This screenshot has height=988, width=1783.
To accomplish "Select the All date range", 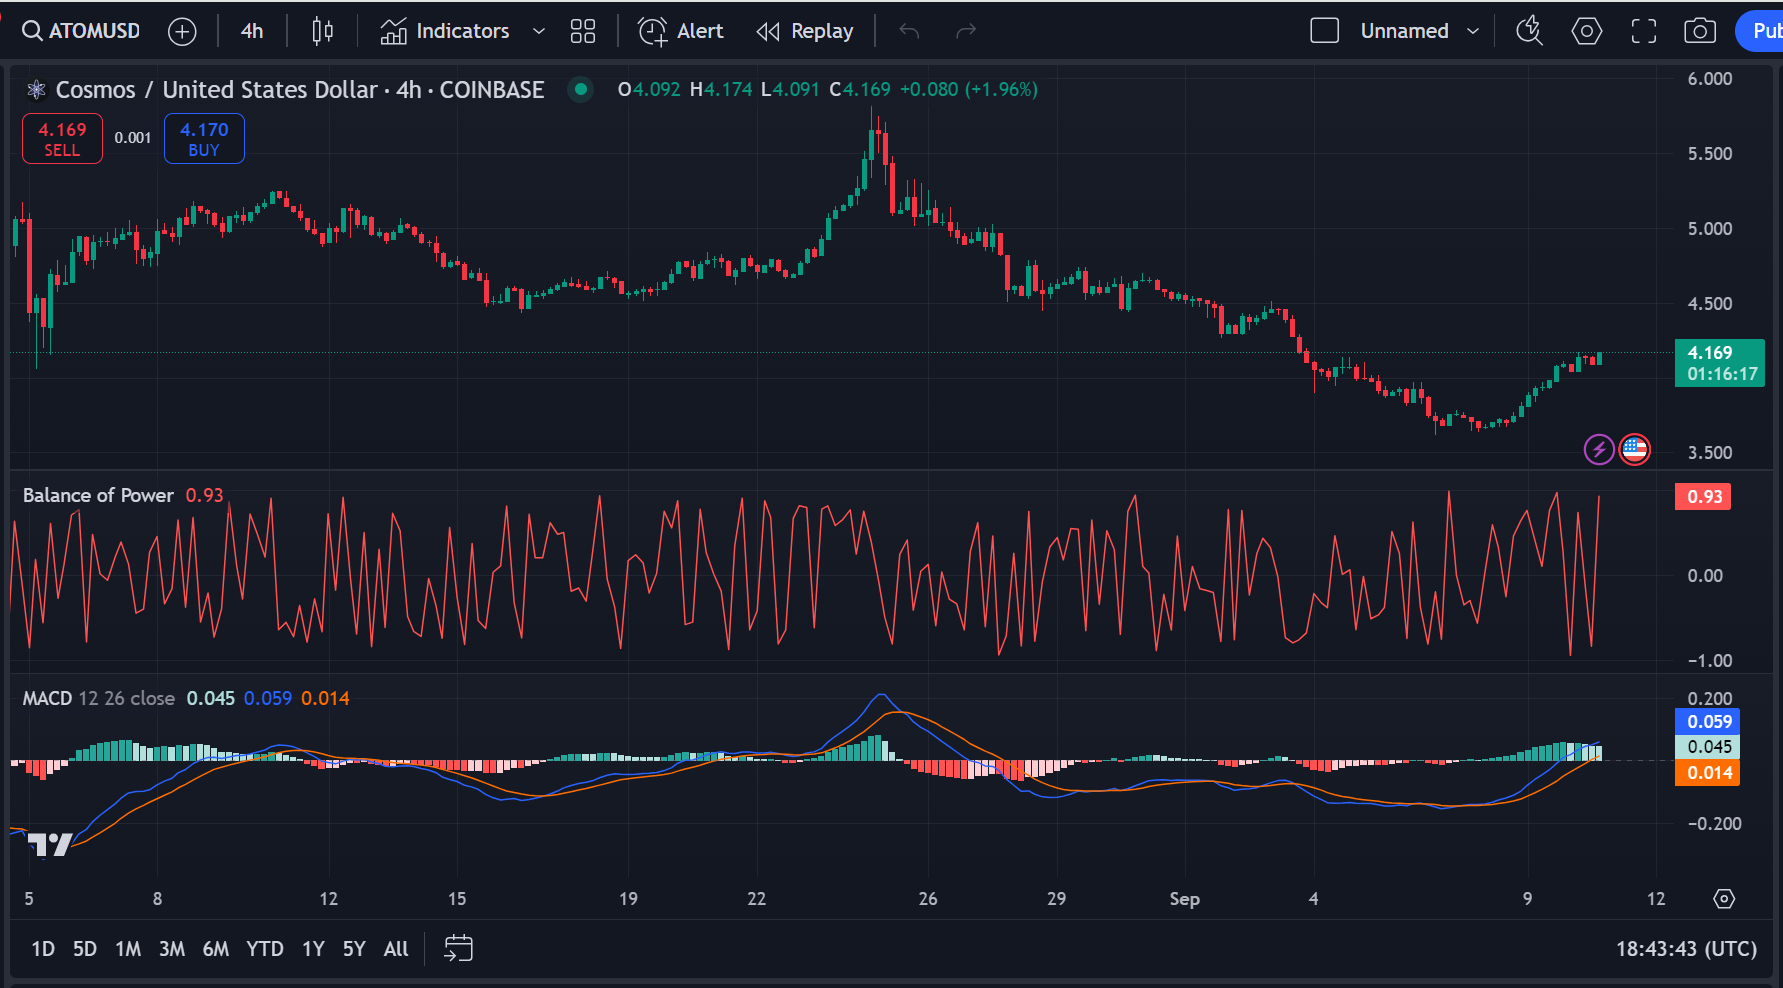I will coord(396,949).
